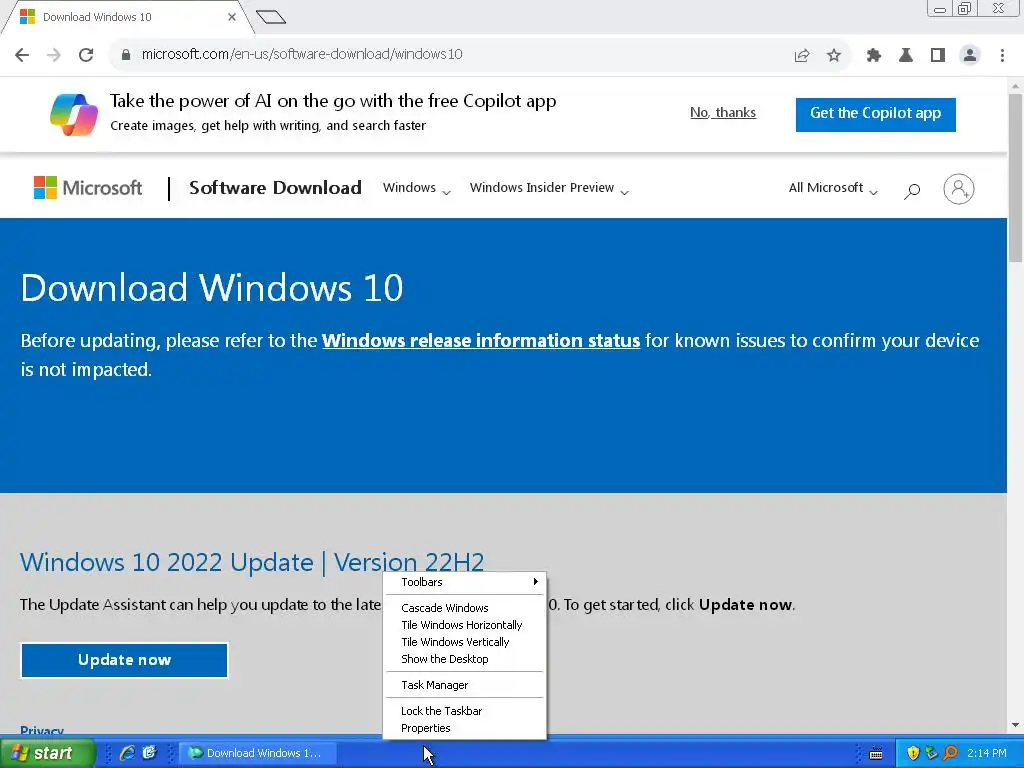The height and width of the screenshot is (768, 1024).
Task: Click the Microsoft logo
Action: [x=88, y=188]
